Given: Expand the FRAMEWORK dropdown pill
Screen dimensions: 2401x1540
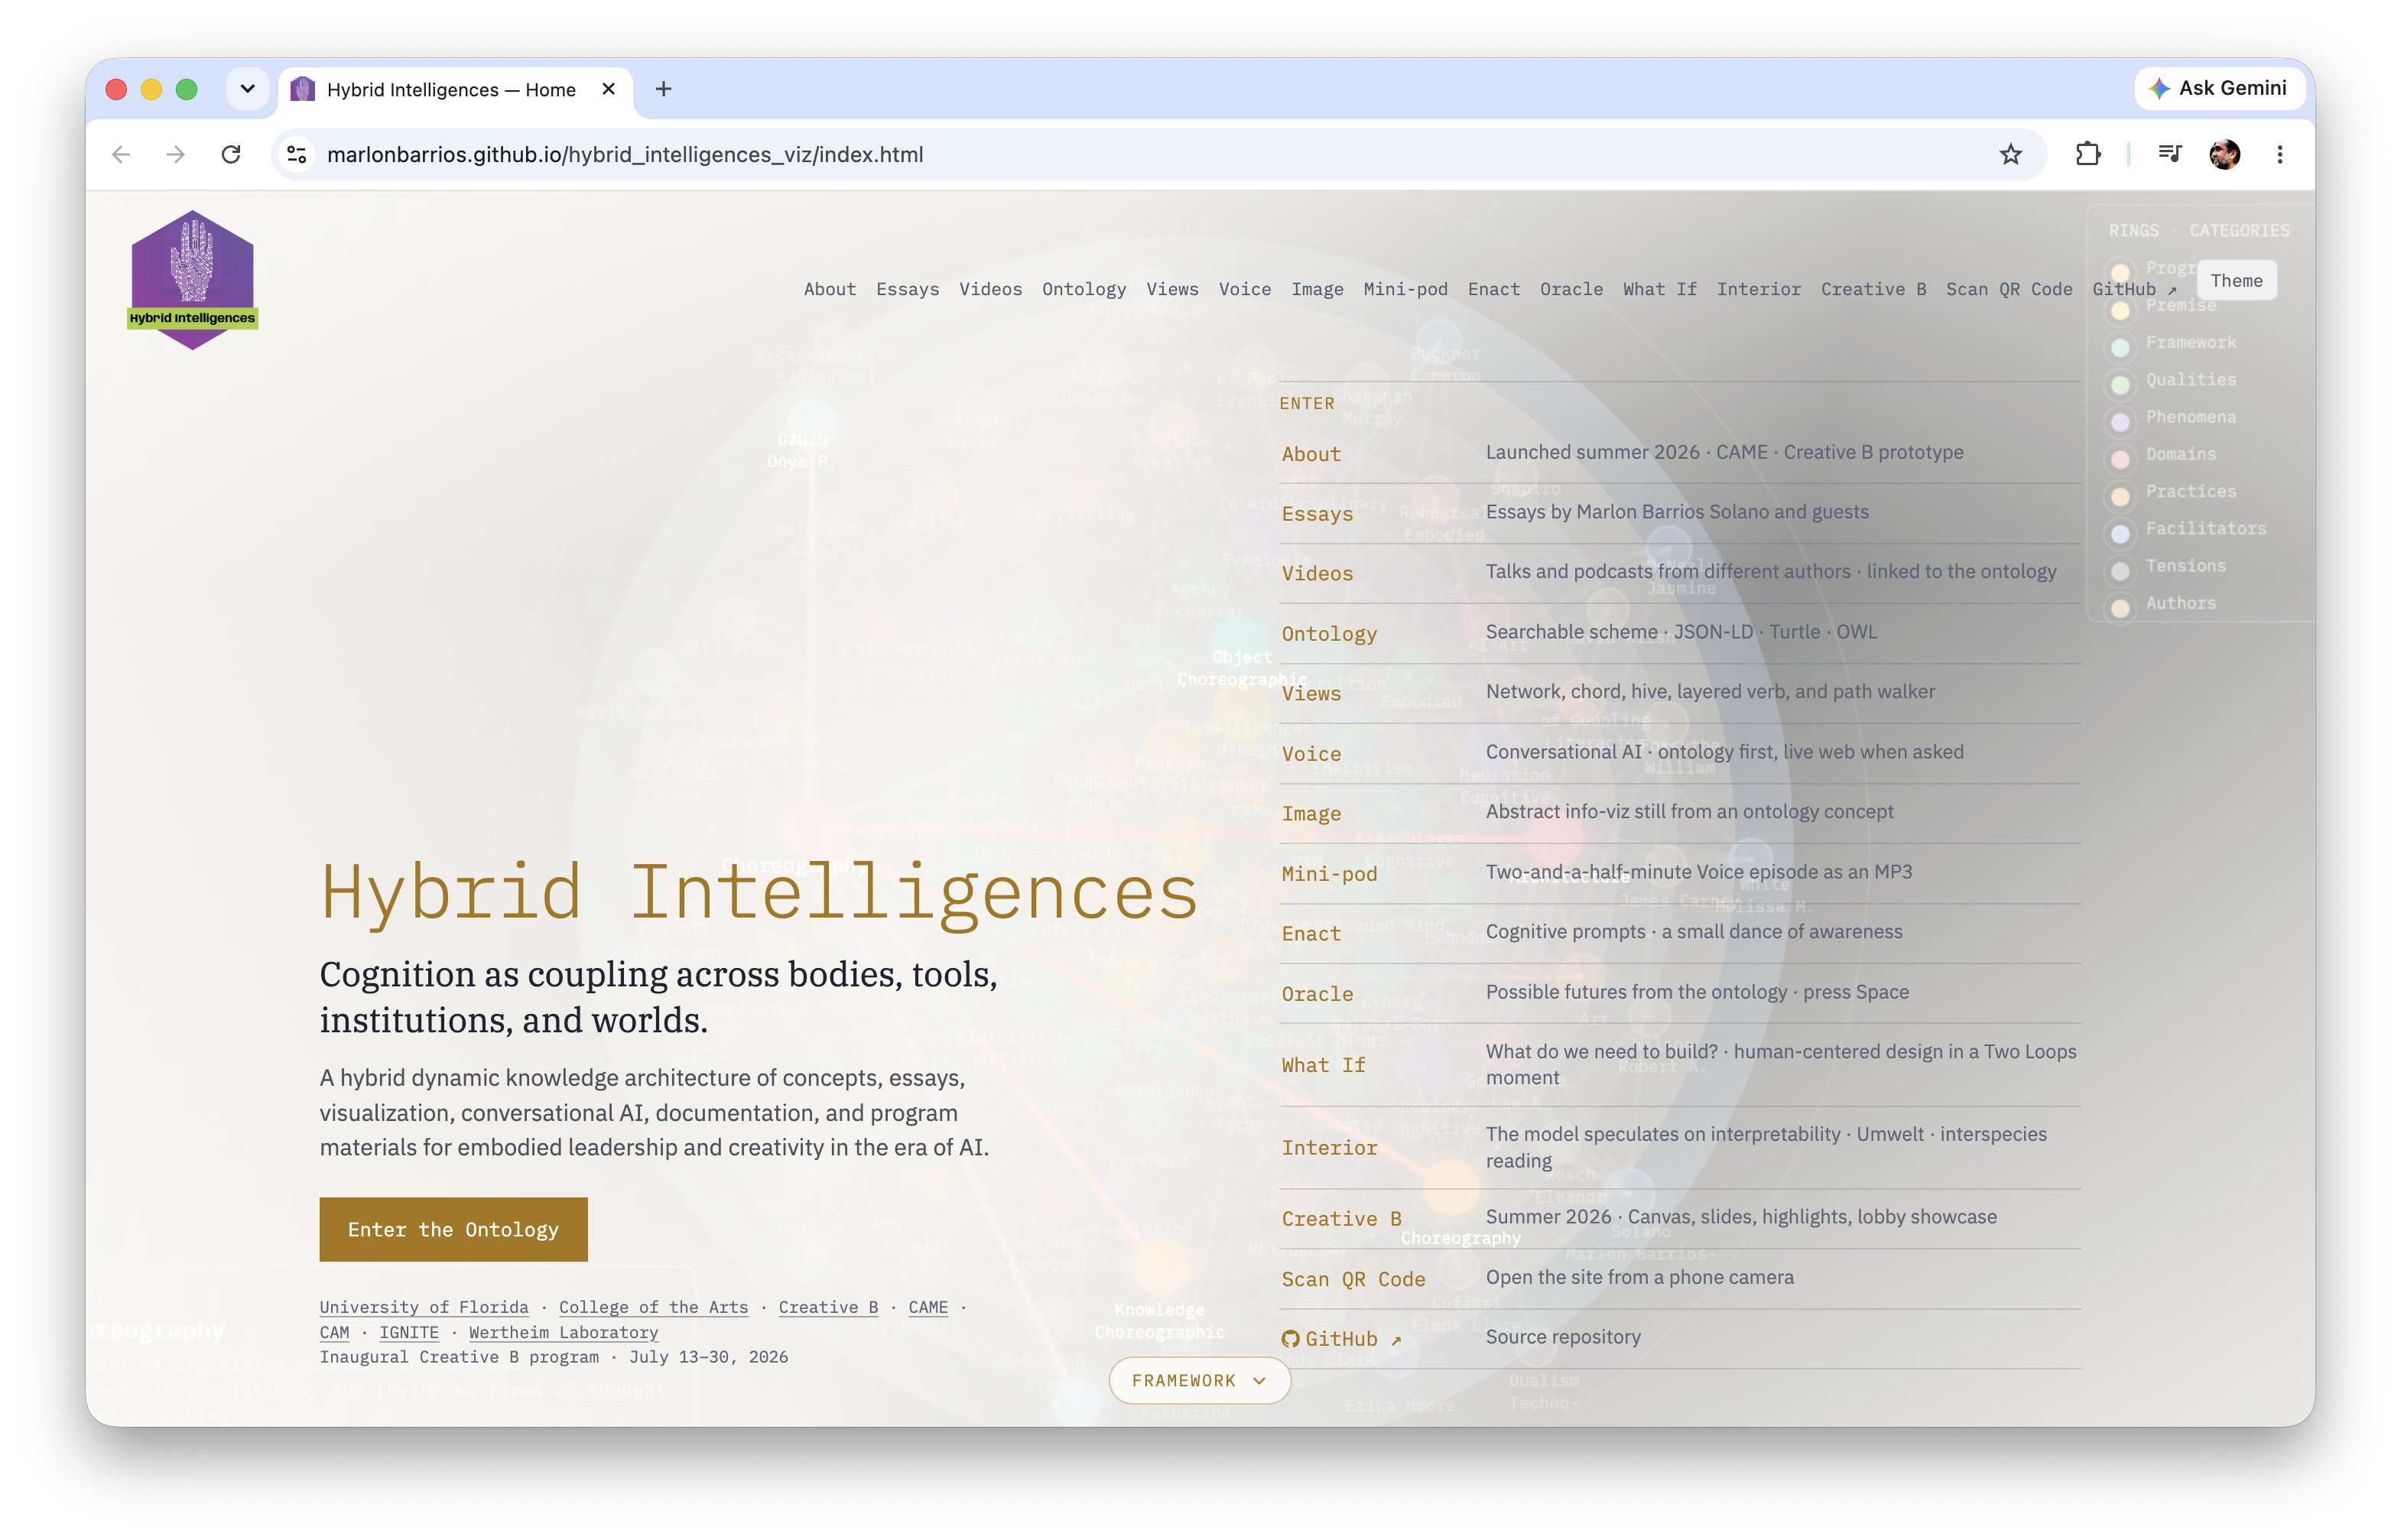Looking at the screenshot, I should pyautogui.click(x=1199, y=1380).
